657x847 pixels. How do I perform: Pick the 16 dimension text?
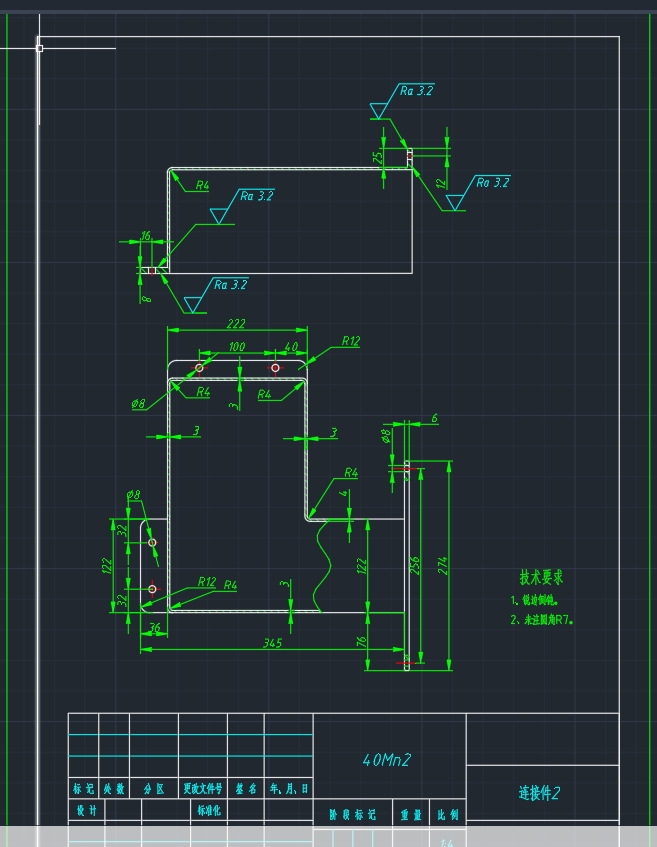(146, 236)
